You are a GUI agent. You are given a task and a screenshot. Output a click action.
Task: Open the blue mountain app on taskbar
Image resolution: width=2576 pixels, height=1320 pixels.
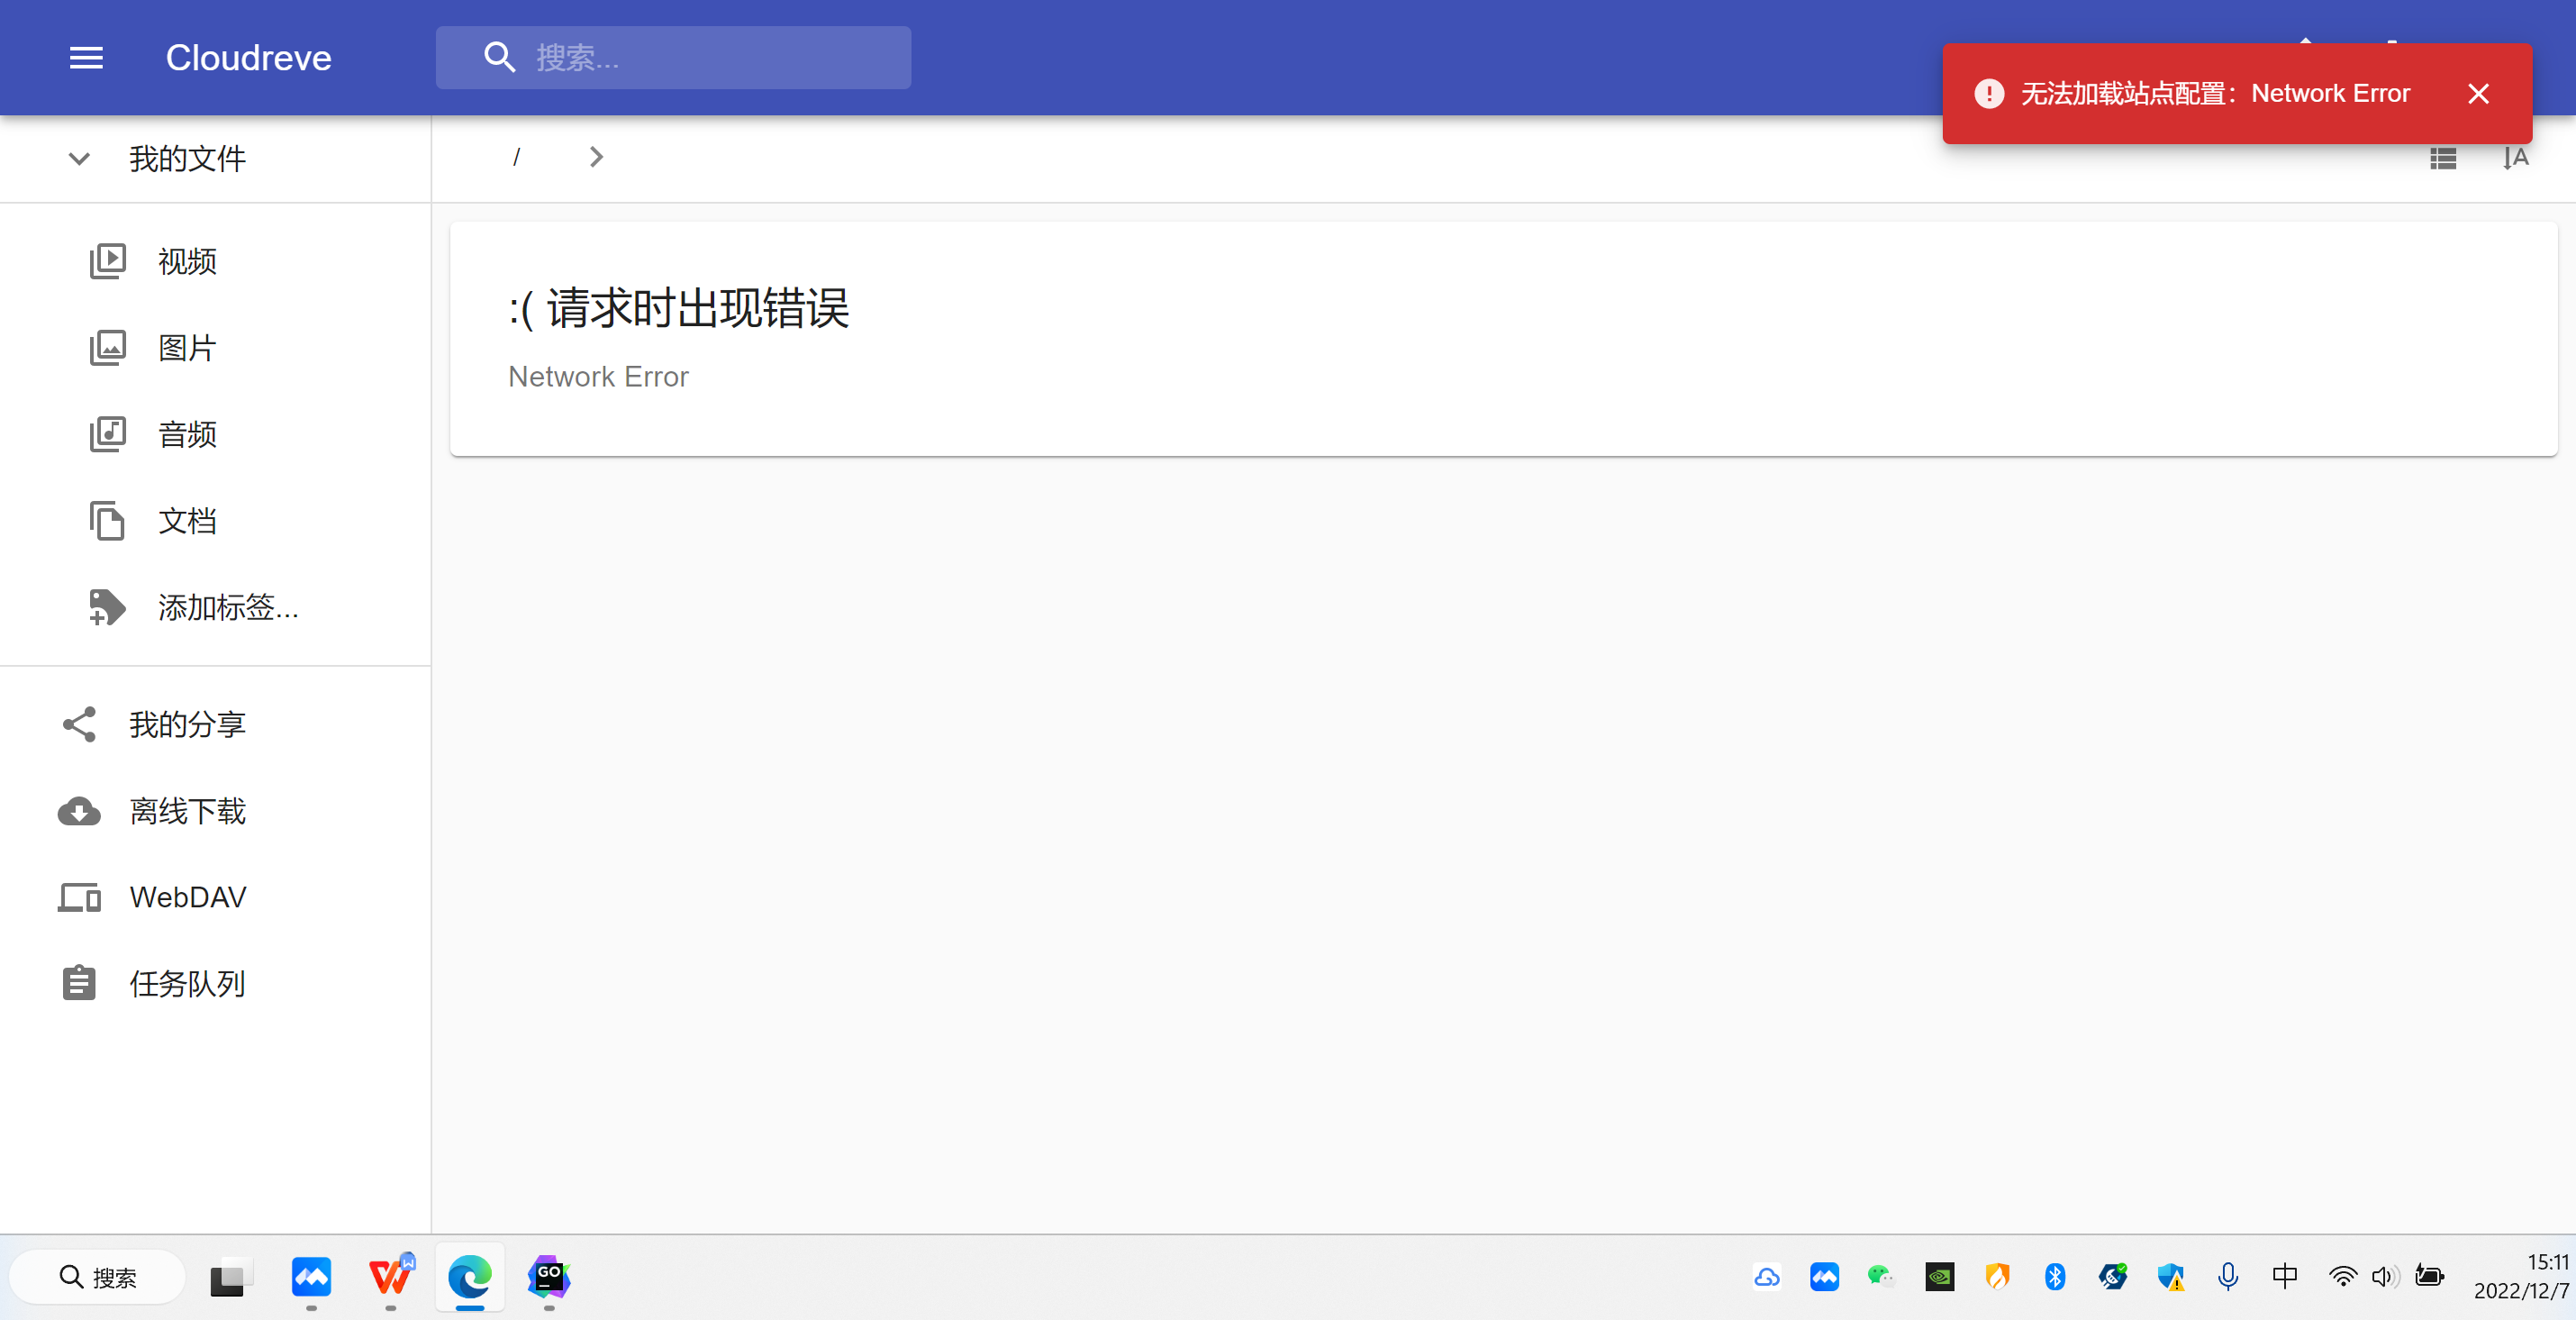click(x=311, y=1277)
